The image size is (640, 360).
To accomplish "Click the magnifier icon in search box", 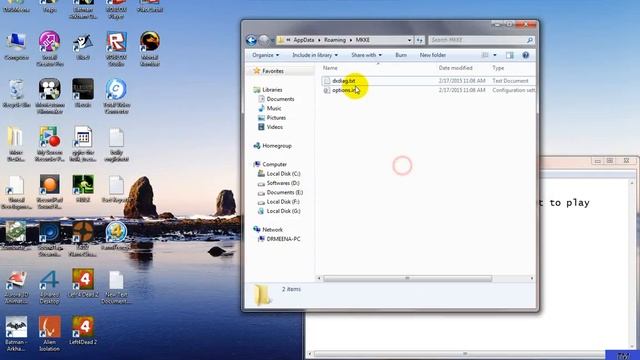I will pyautogui.click(x=529, y=40).
